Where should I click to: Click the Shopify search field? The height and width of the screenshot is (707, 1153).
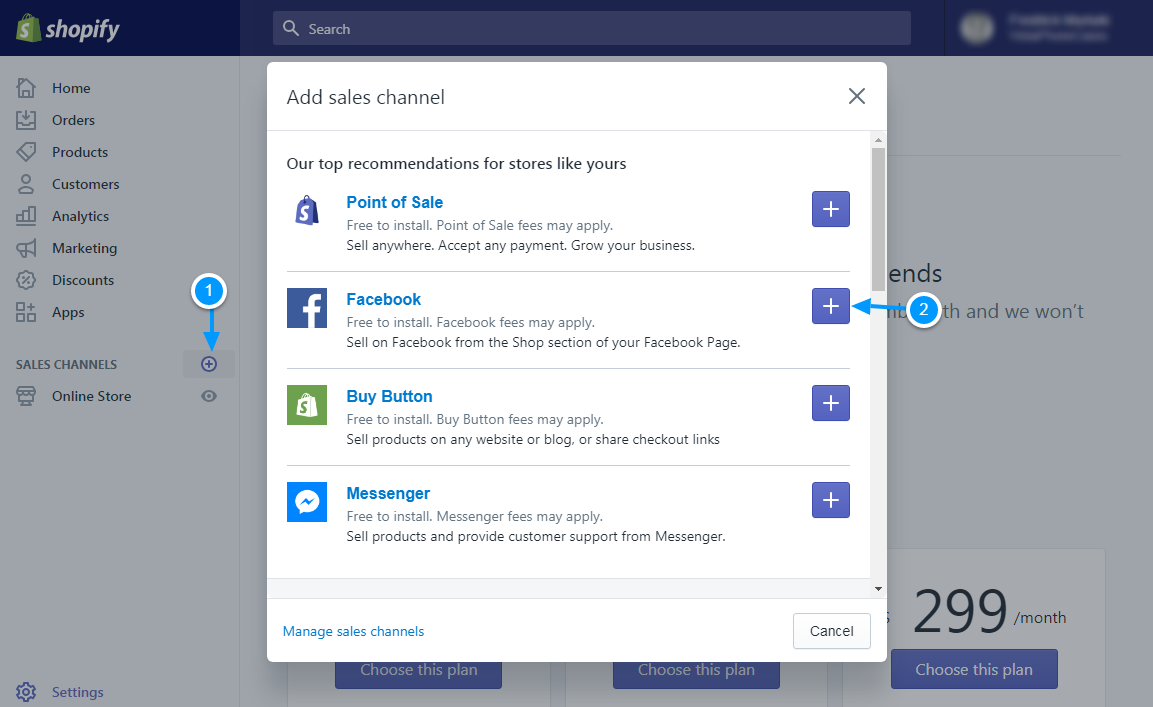pyautogui.click(x=592, y=28)
